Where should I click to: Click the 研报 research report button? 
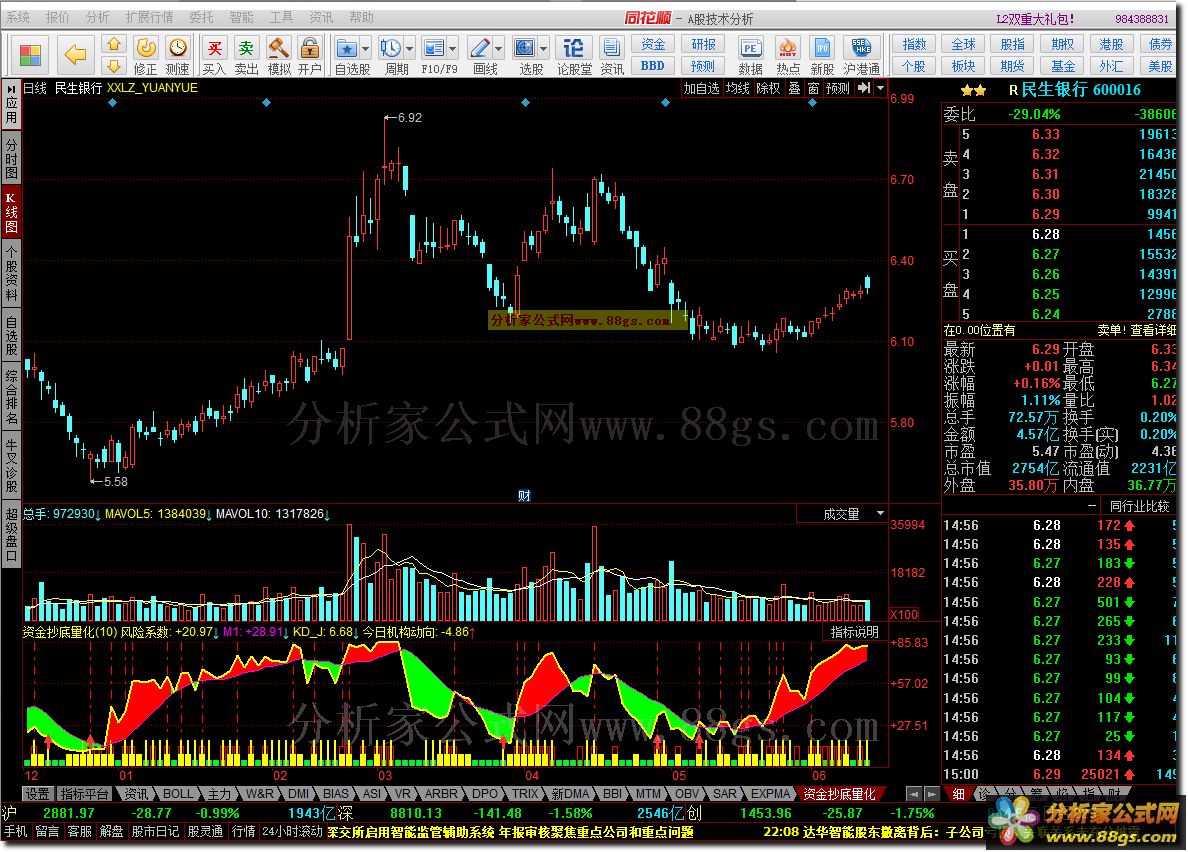click(x=703, y=44)
